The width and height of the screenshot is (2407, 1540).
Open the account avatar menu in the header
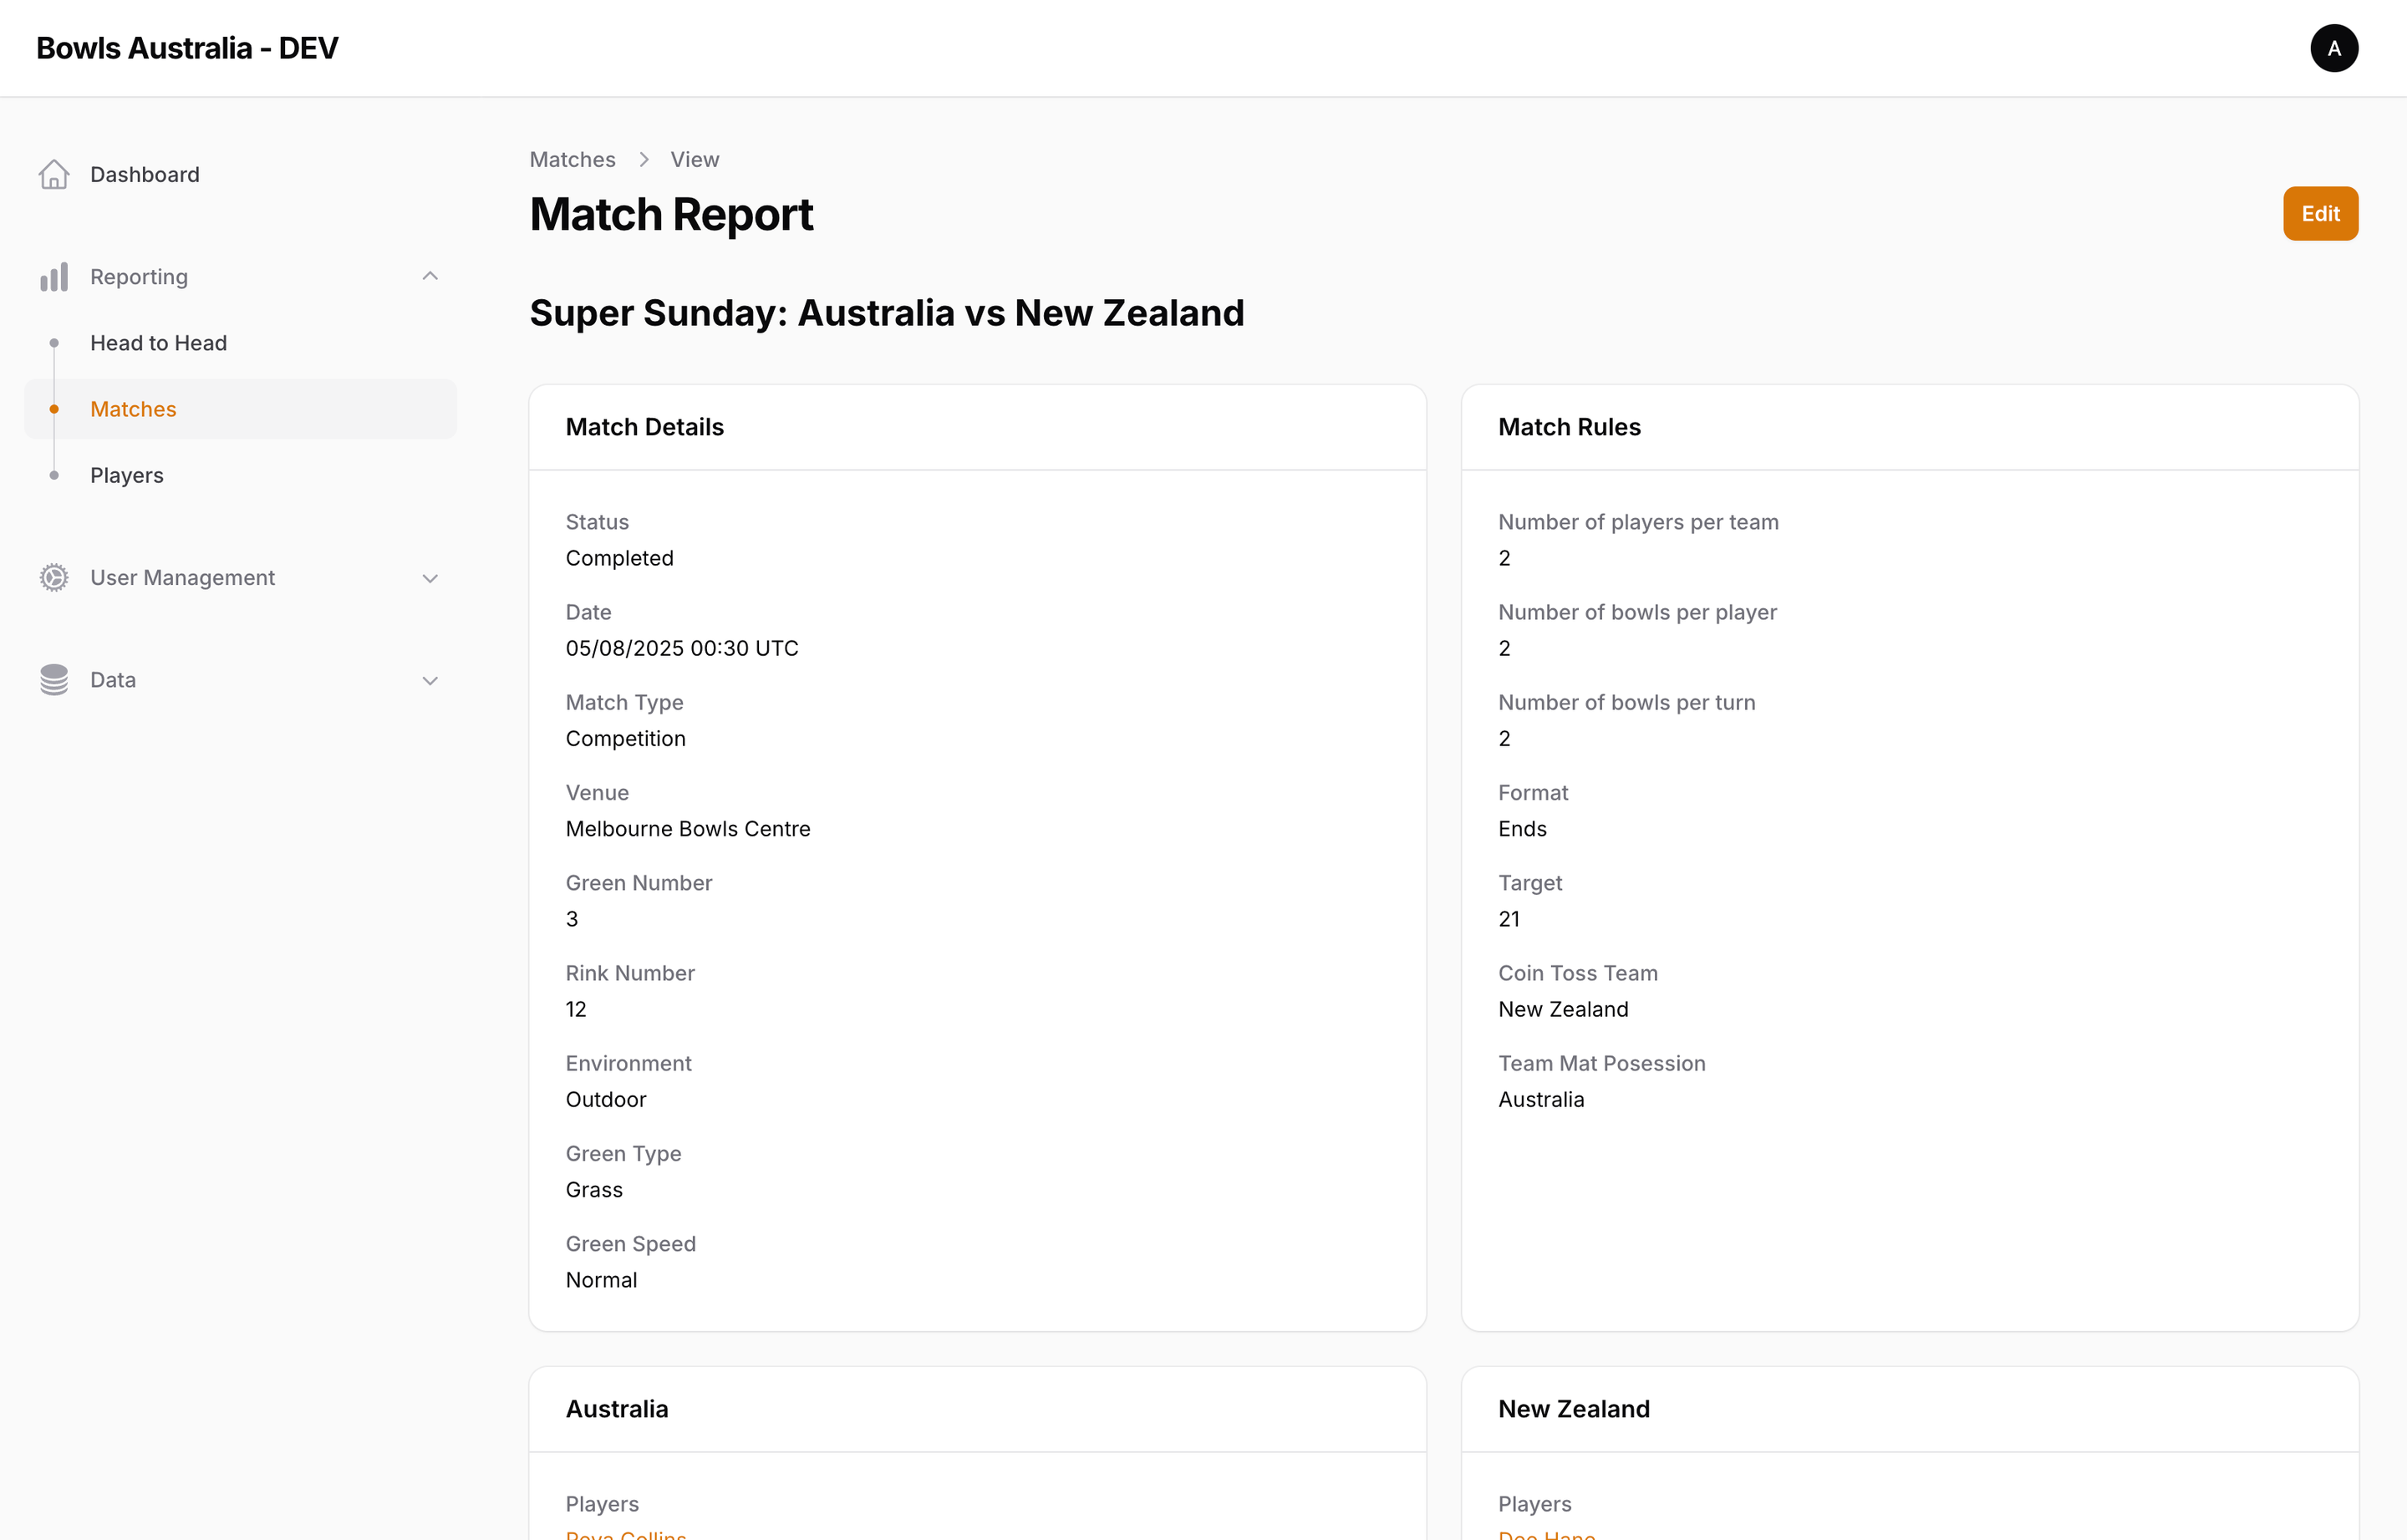tap(2334, 48)
